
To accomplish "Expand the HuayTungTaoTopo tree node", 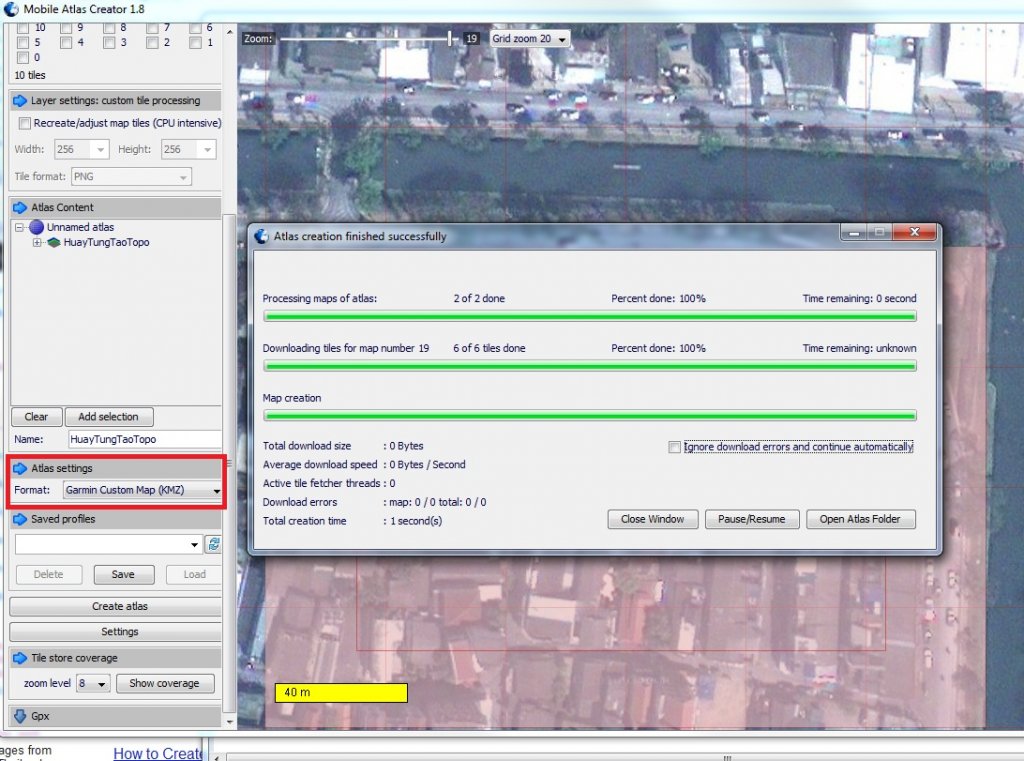I will coord(37,242).
